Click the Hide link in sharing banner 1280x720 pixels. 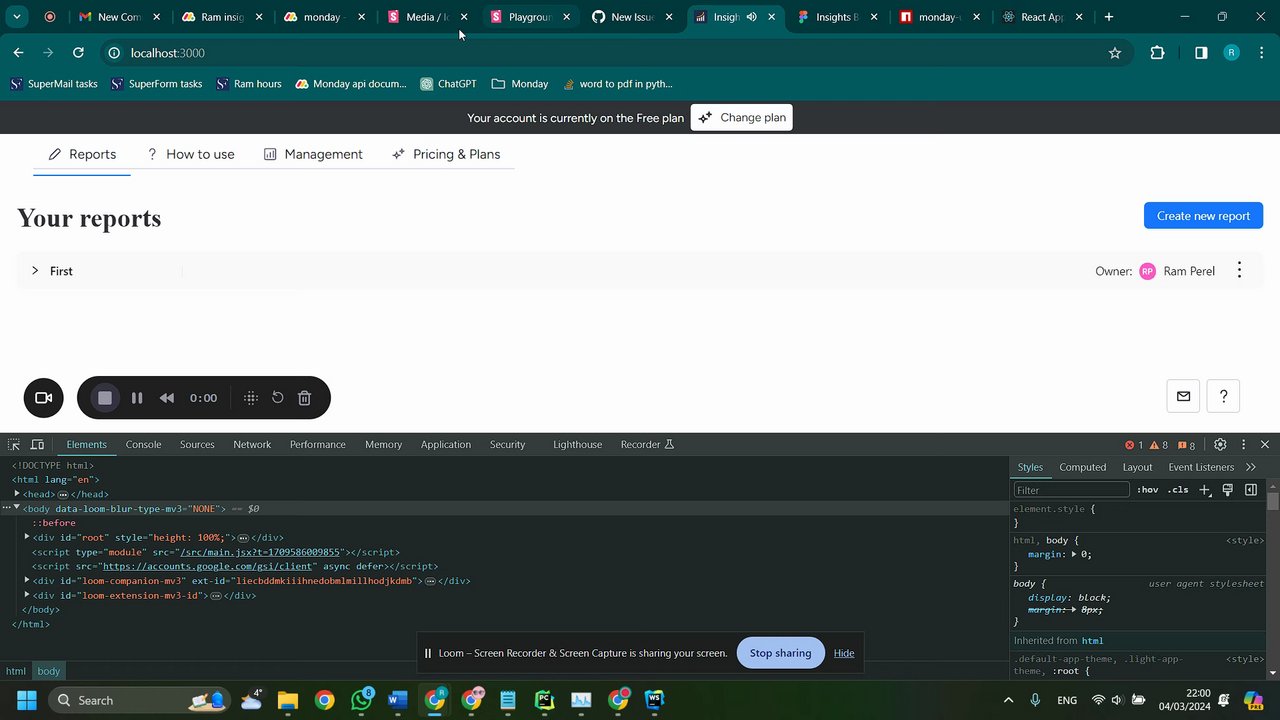point(844,653)
